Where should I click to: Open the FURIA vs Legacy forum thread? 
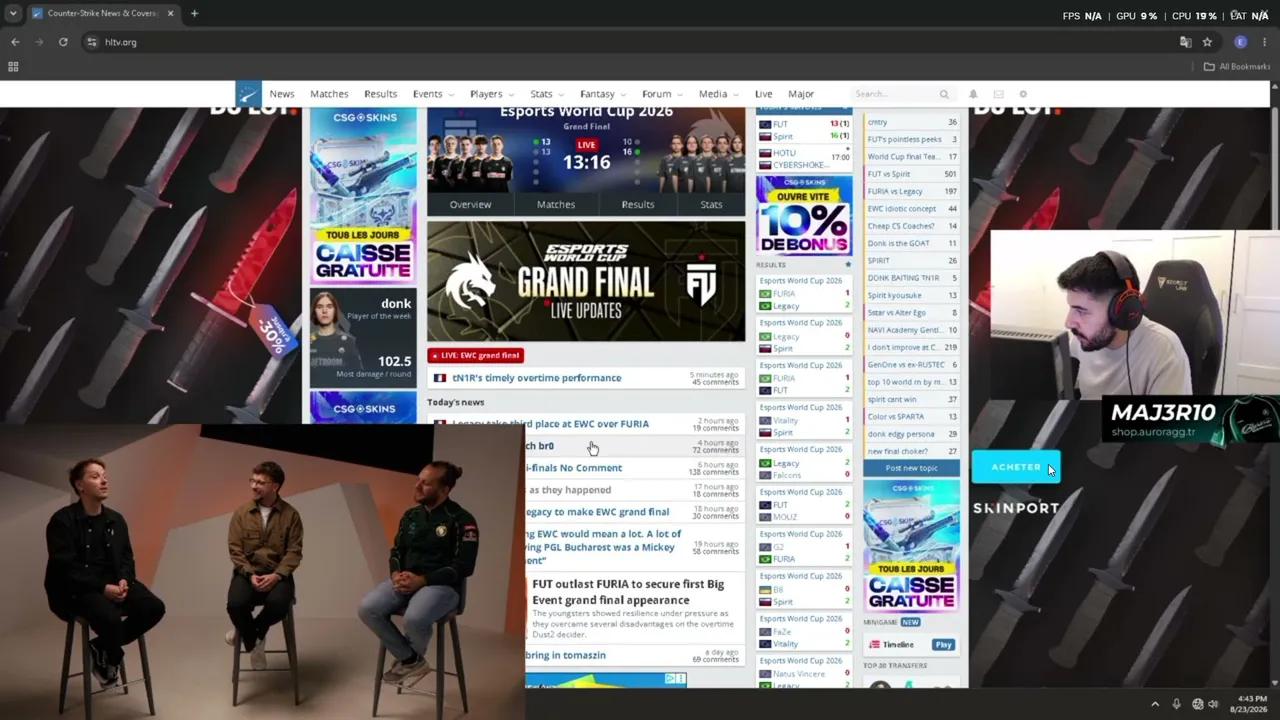[911, 191]
